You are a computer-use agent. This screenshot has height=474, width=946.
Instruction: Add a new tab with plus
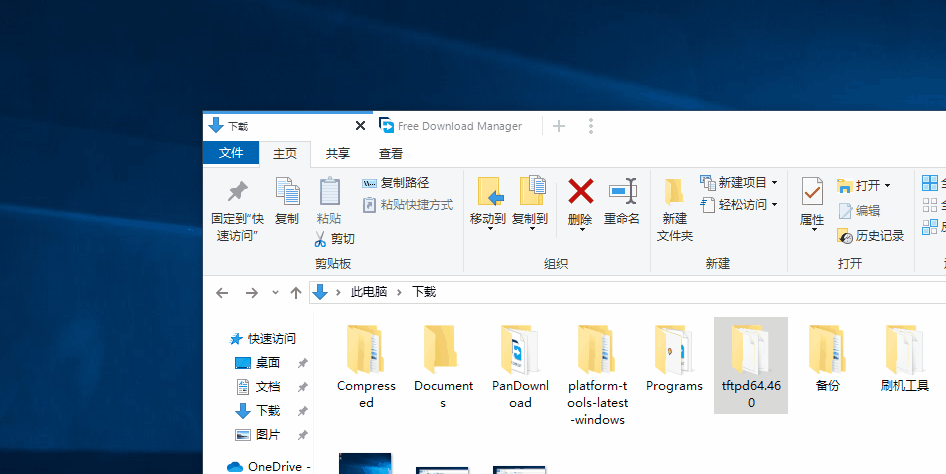pos(559,126)
